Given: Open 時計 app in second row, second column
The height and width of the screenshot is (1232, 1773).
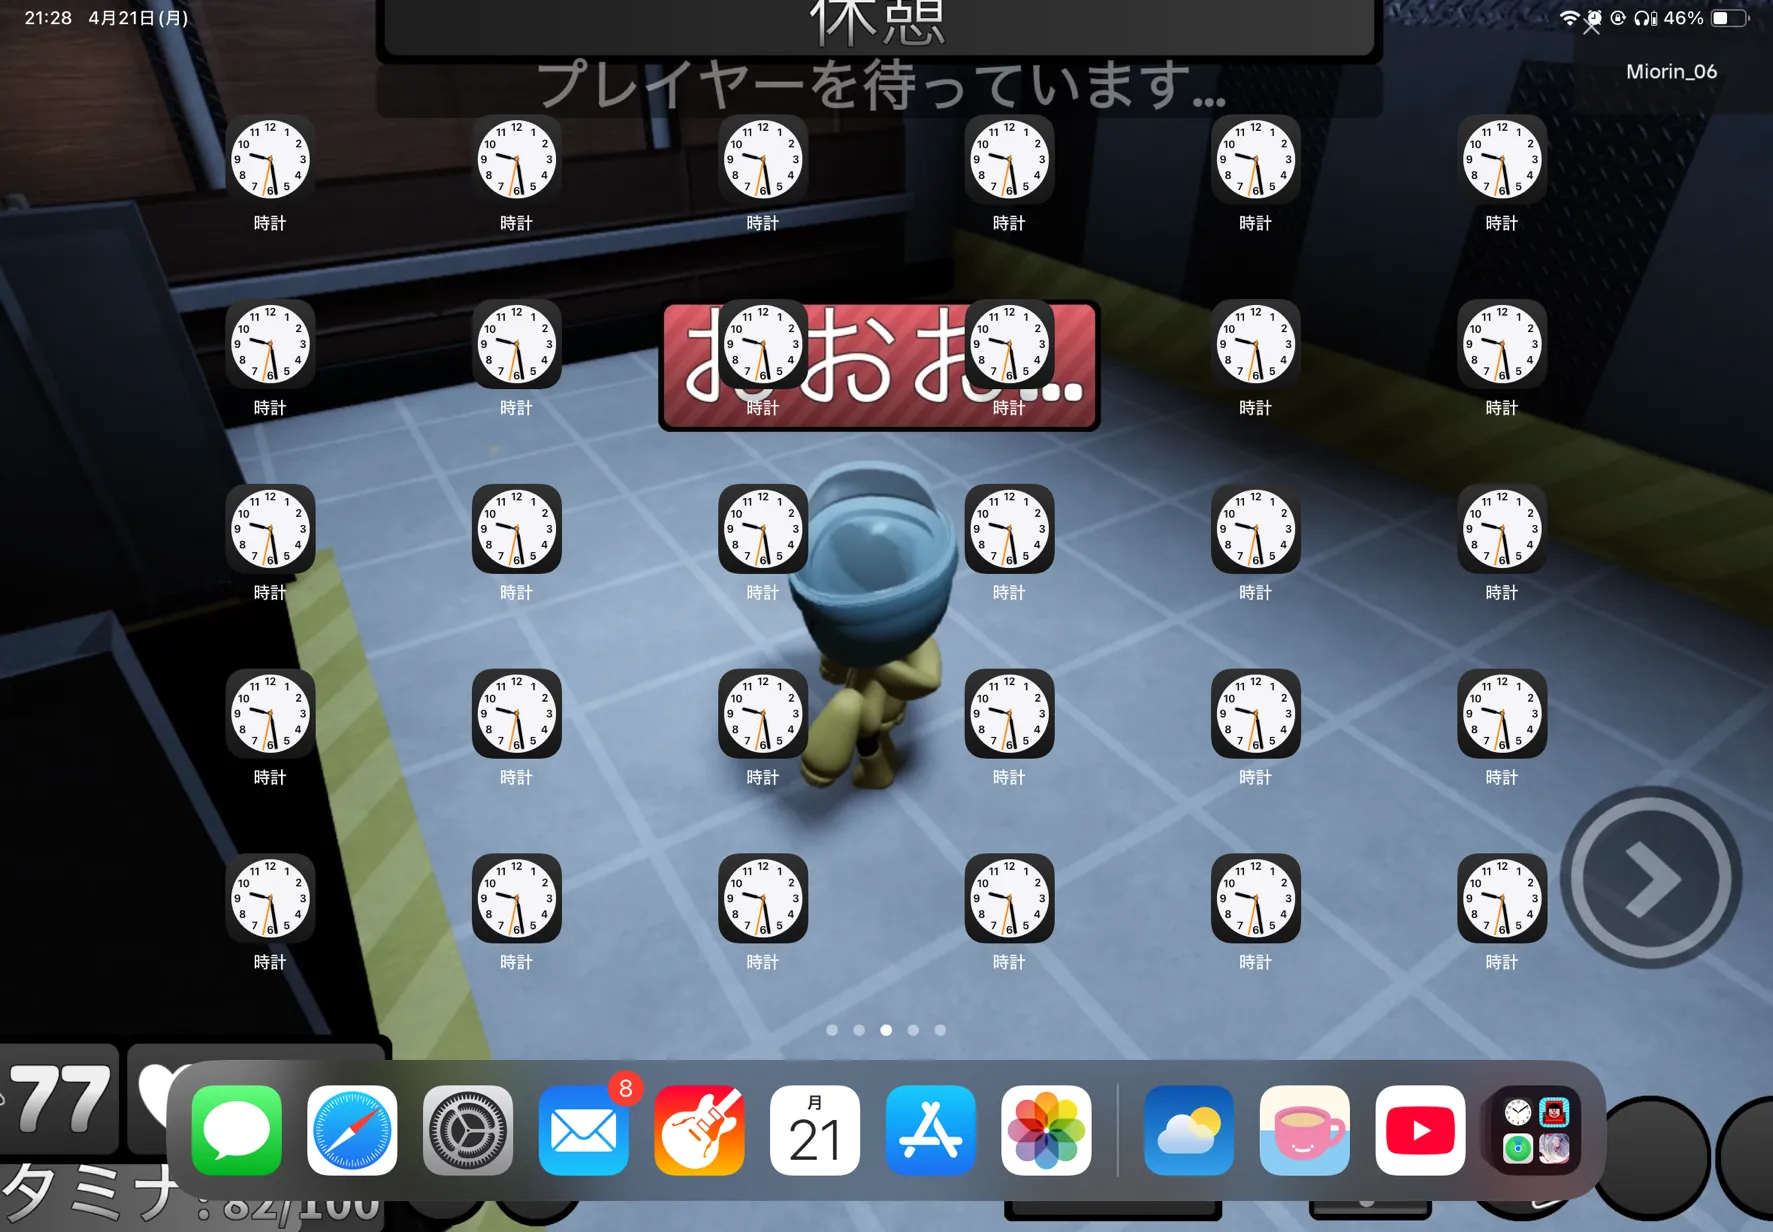Looking at the screenshot, I should click(x=516, y=344).
